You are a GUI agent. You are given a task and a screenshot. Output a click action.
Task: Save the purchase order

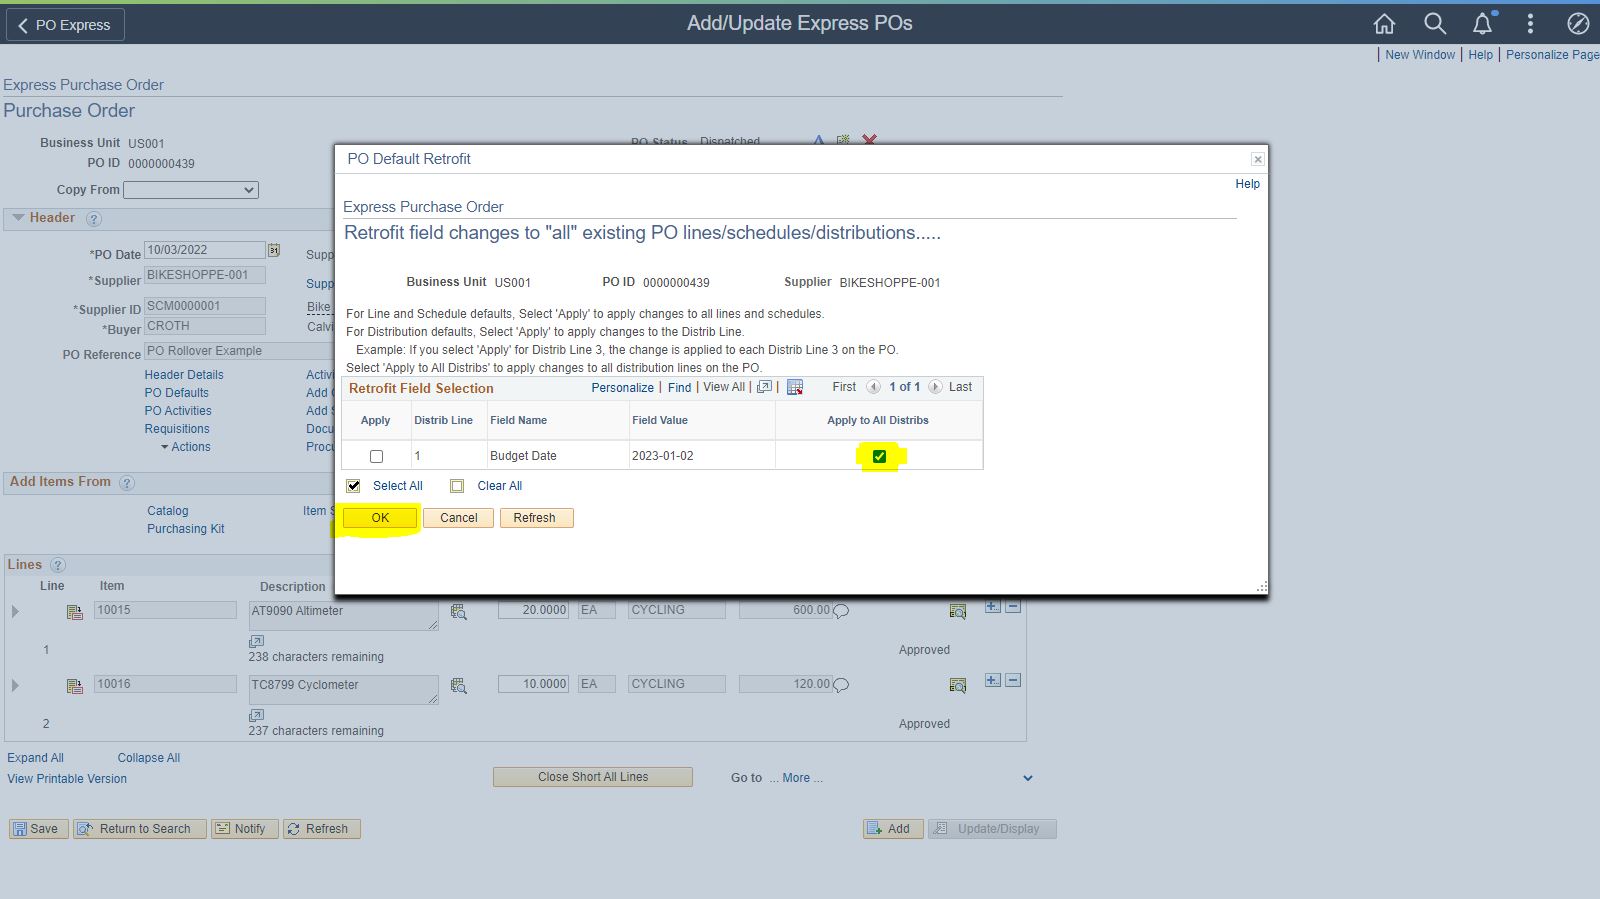[39, 829]
